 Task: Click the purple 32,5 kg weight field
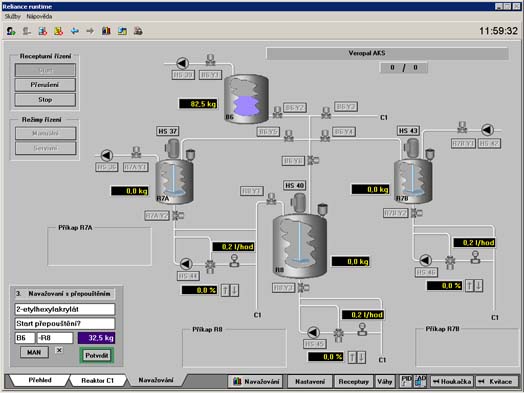tap(97, 338)
